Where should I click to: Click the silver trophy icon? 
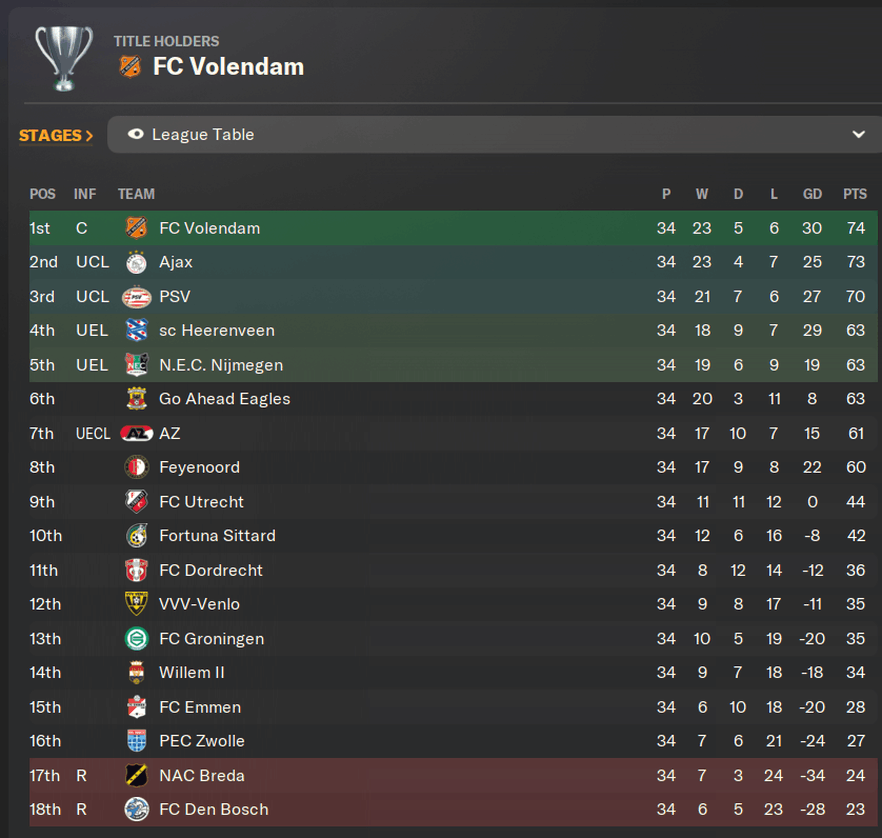(64, 58)
